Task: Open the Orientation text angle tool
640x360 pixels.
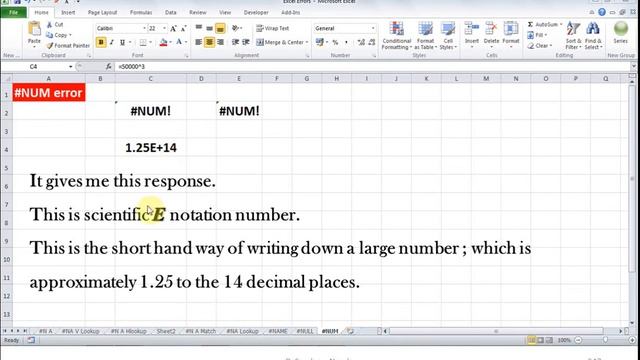Action: (236, 28)
